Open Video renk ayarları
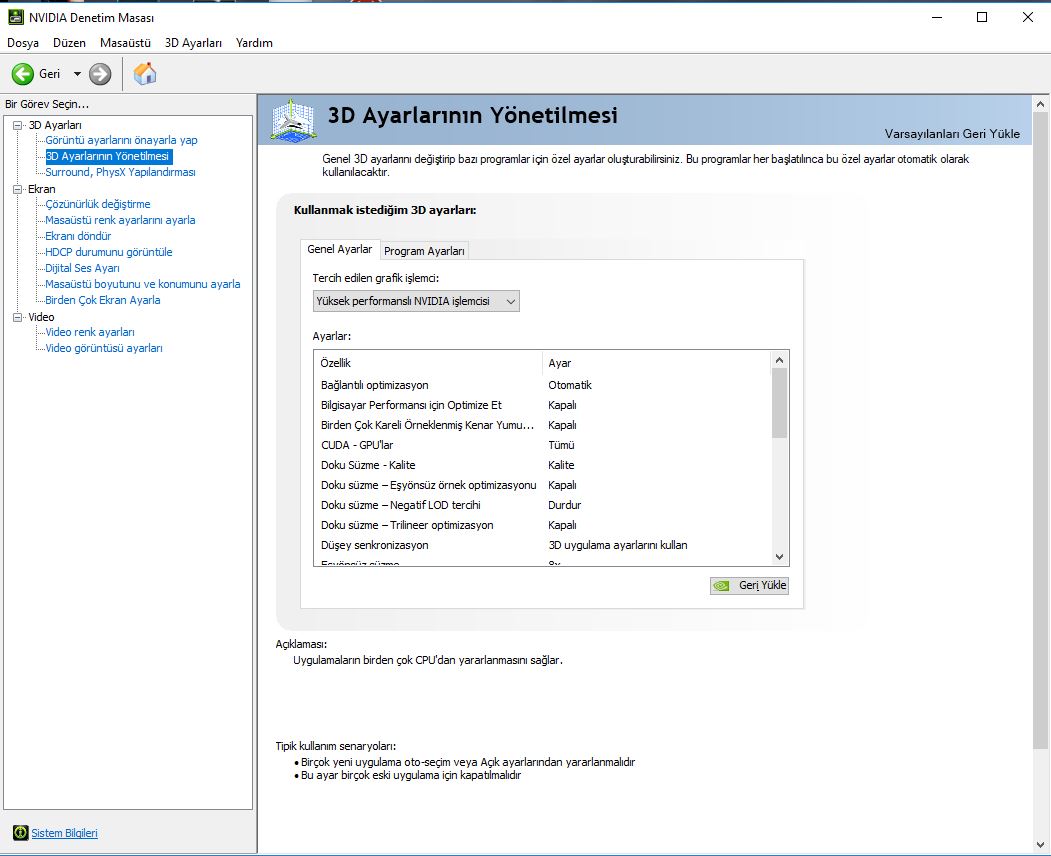 click(x=90, y=332)
